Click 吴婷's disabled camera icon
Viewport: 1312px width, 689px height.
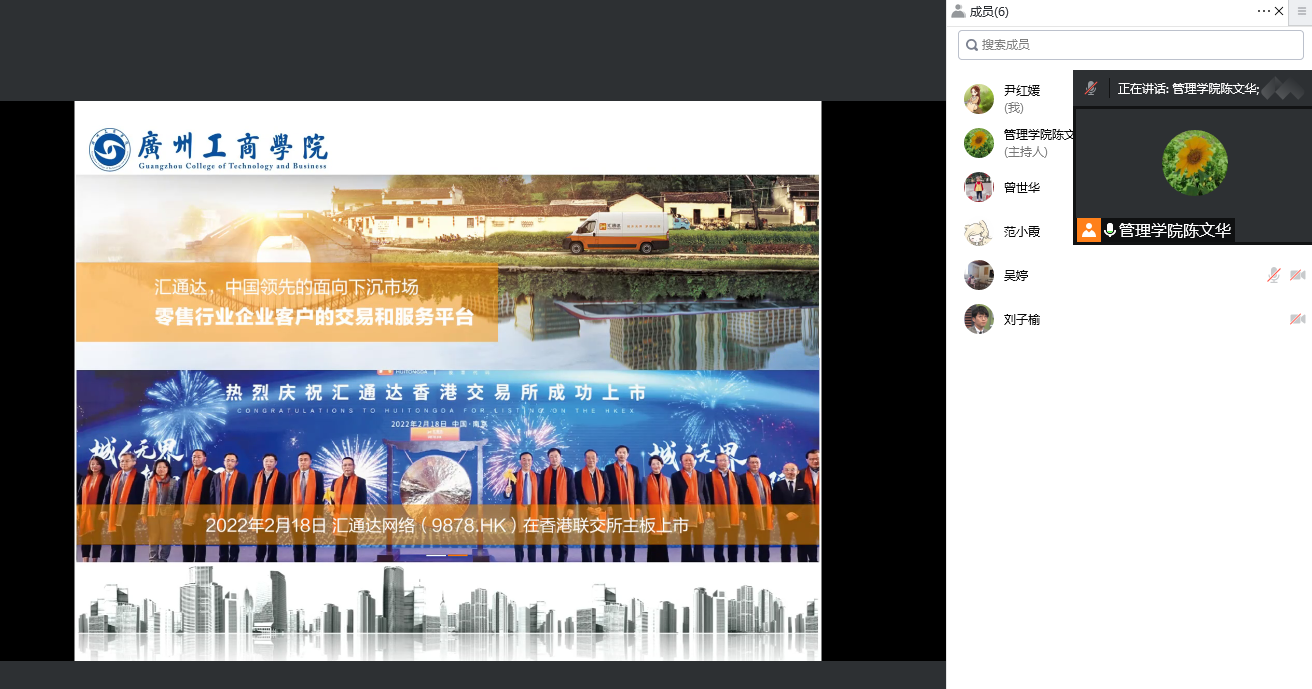tap(1297, 275)
